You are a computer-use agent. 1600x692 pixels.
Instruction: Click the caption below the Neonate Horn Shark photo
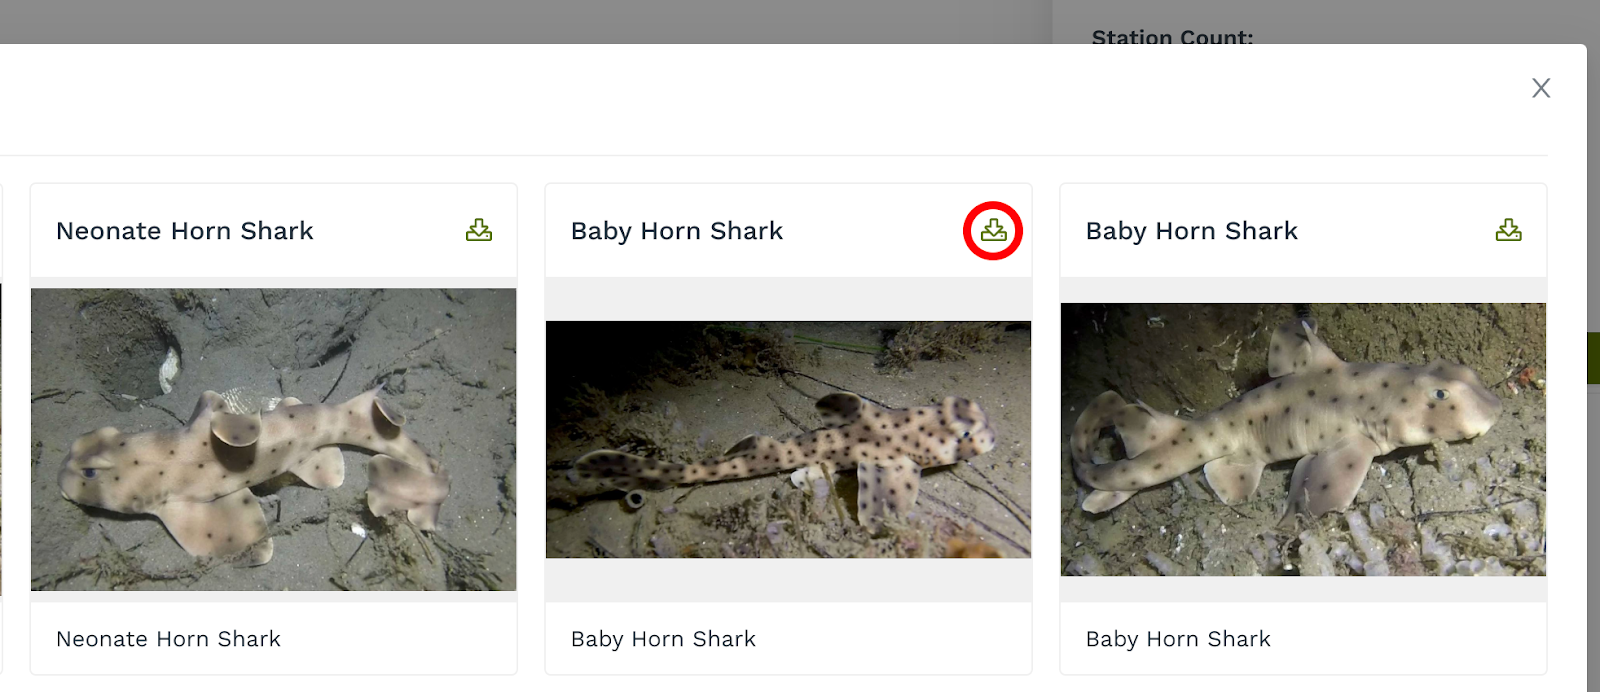(168, 639)
